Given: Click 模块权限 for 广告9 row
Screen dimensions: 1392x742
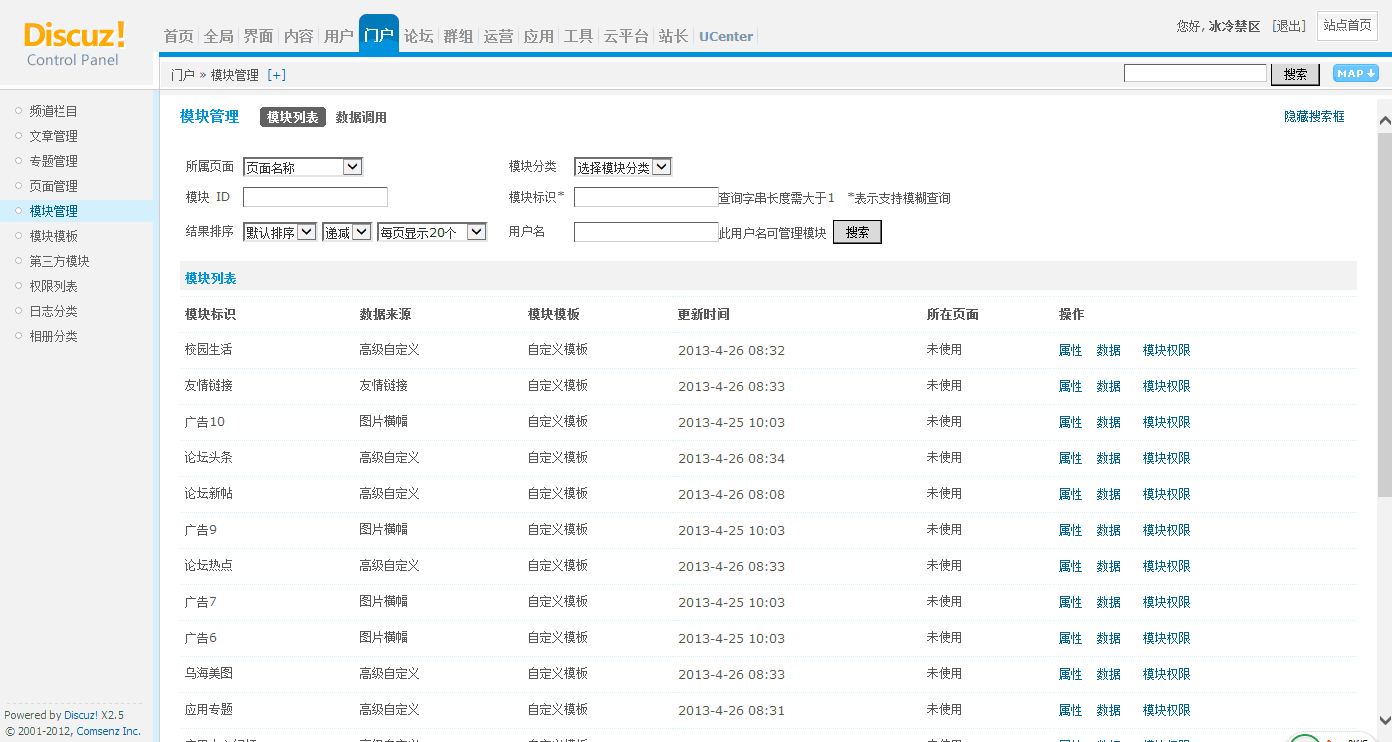Looking at the screenshot, I should 1166,530.
